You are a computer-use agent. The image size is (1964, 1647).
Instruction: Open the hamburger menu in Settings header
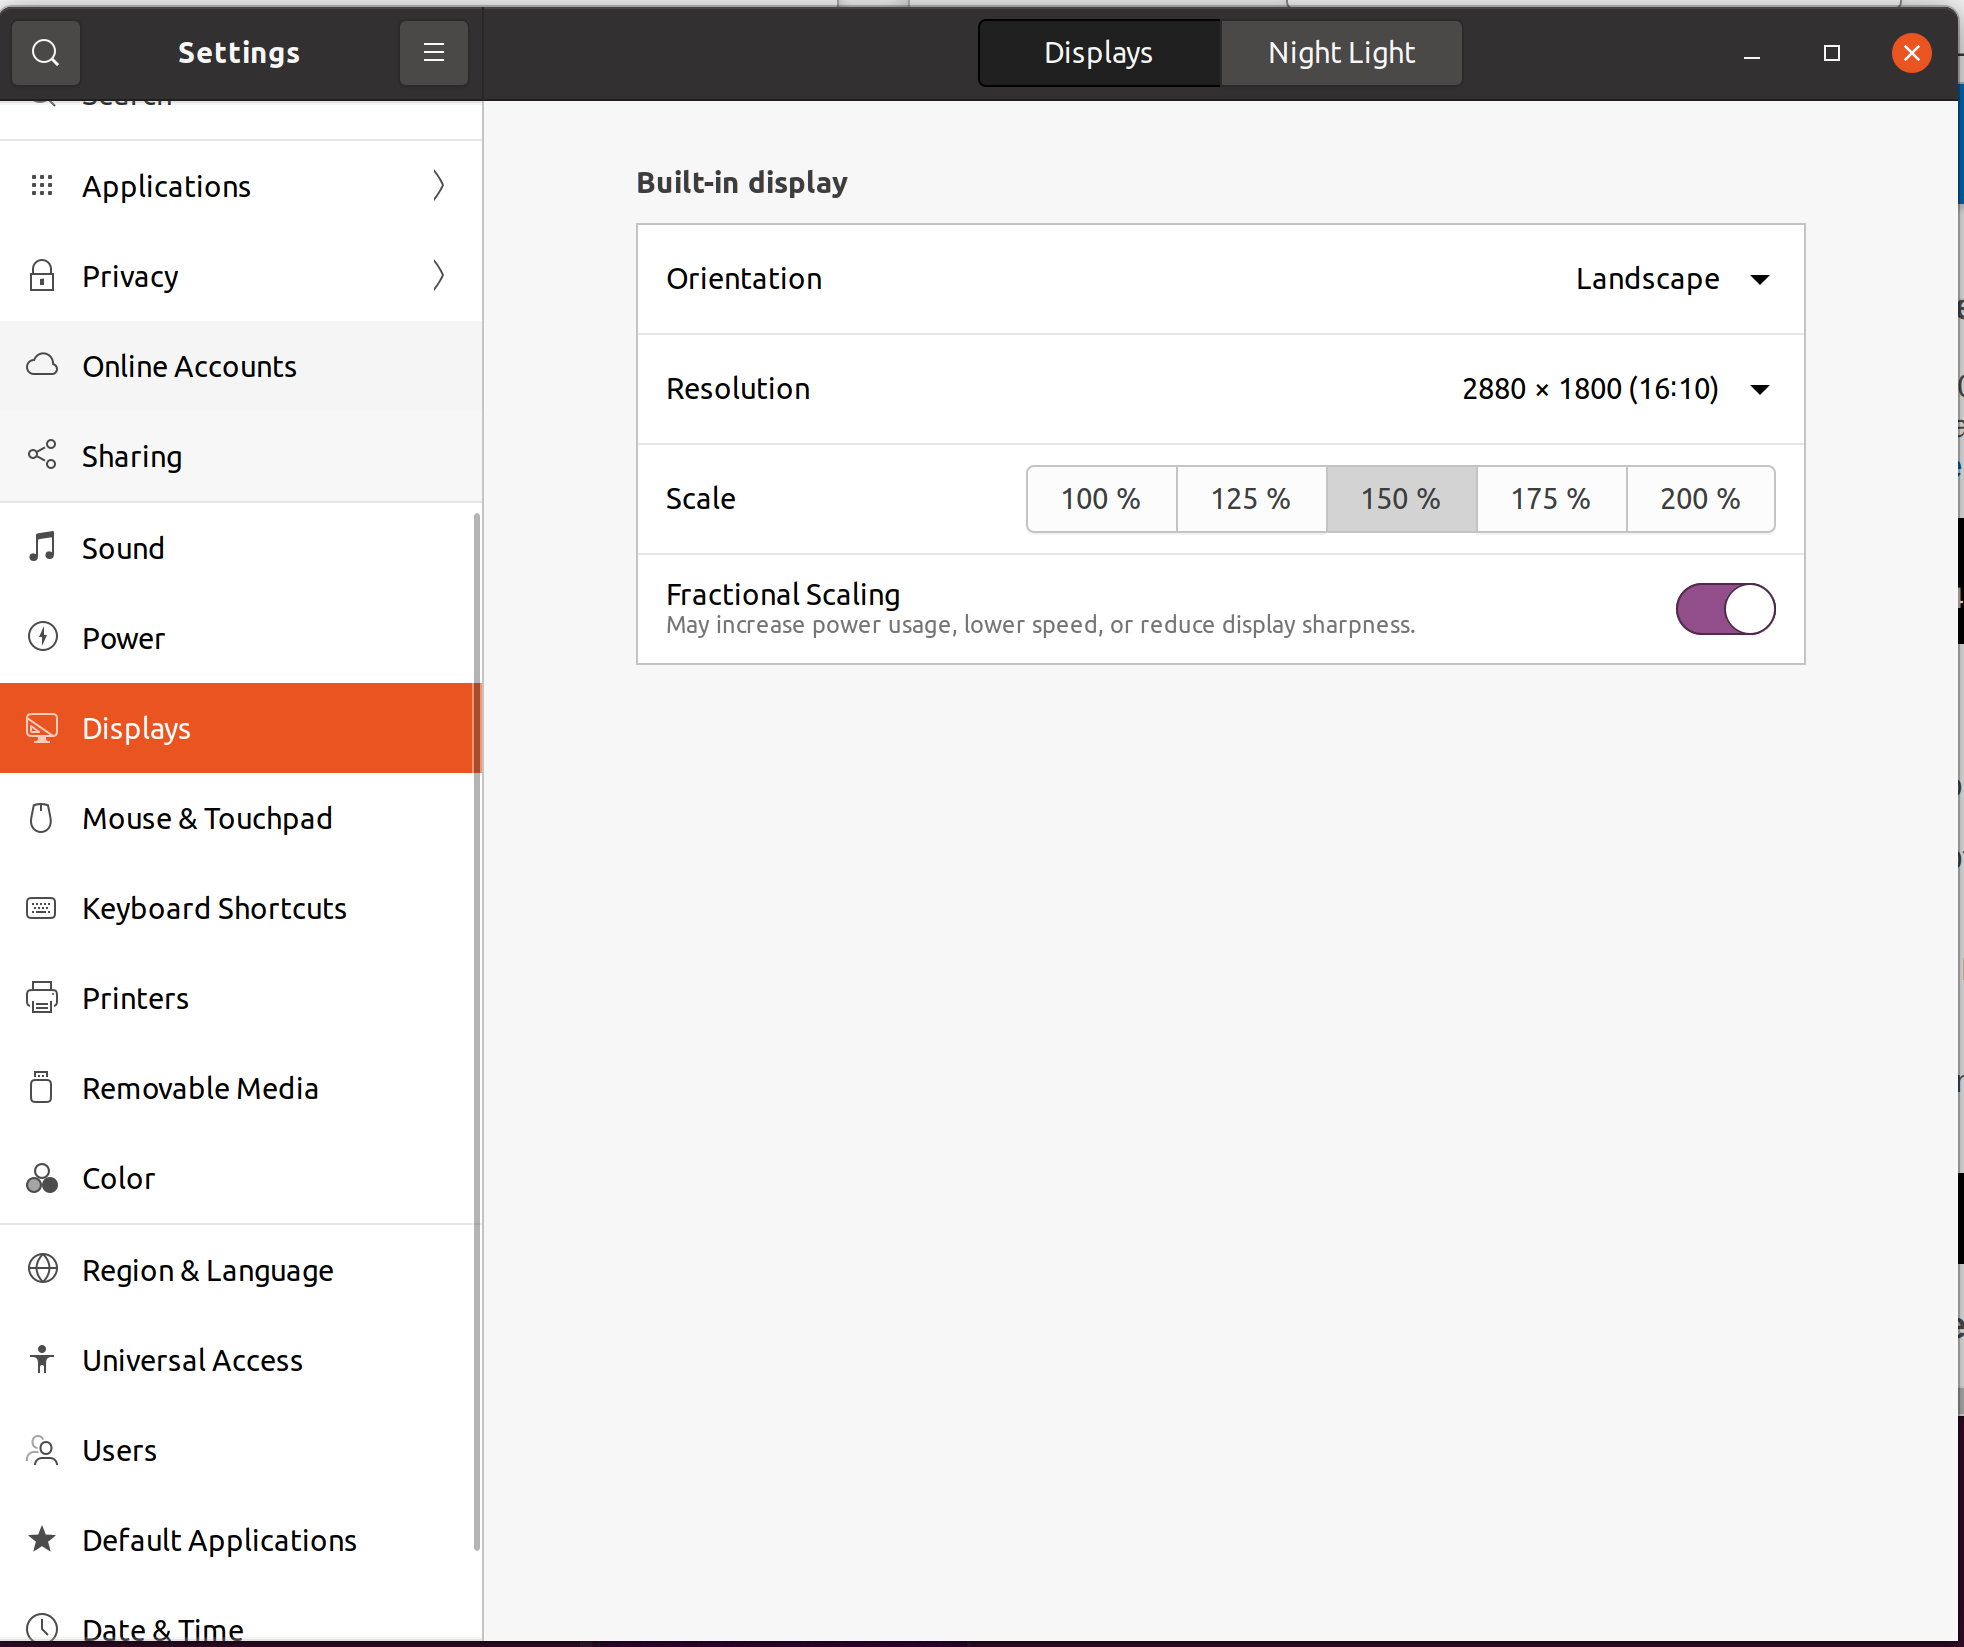[x=433, y=52]
